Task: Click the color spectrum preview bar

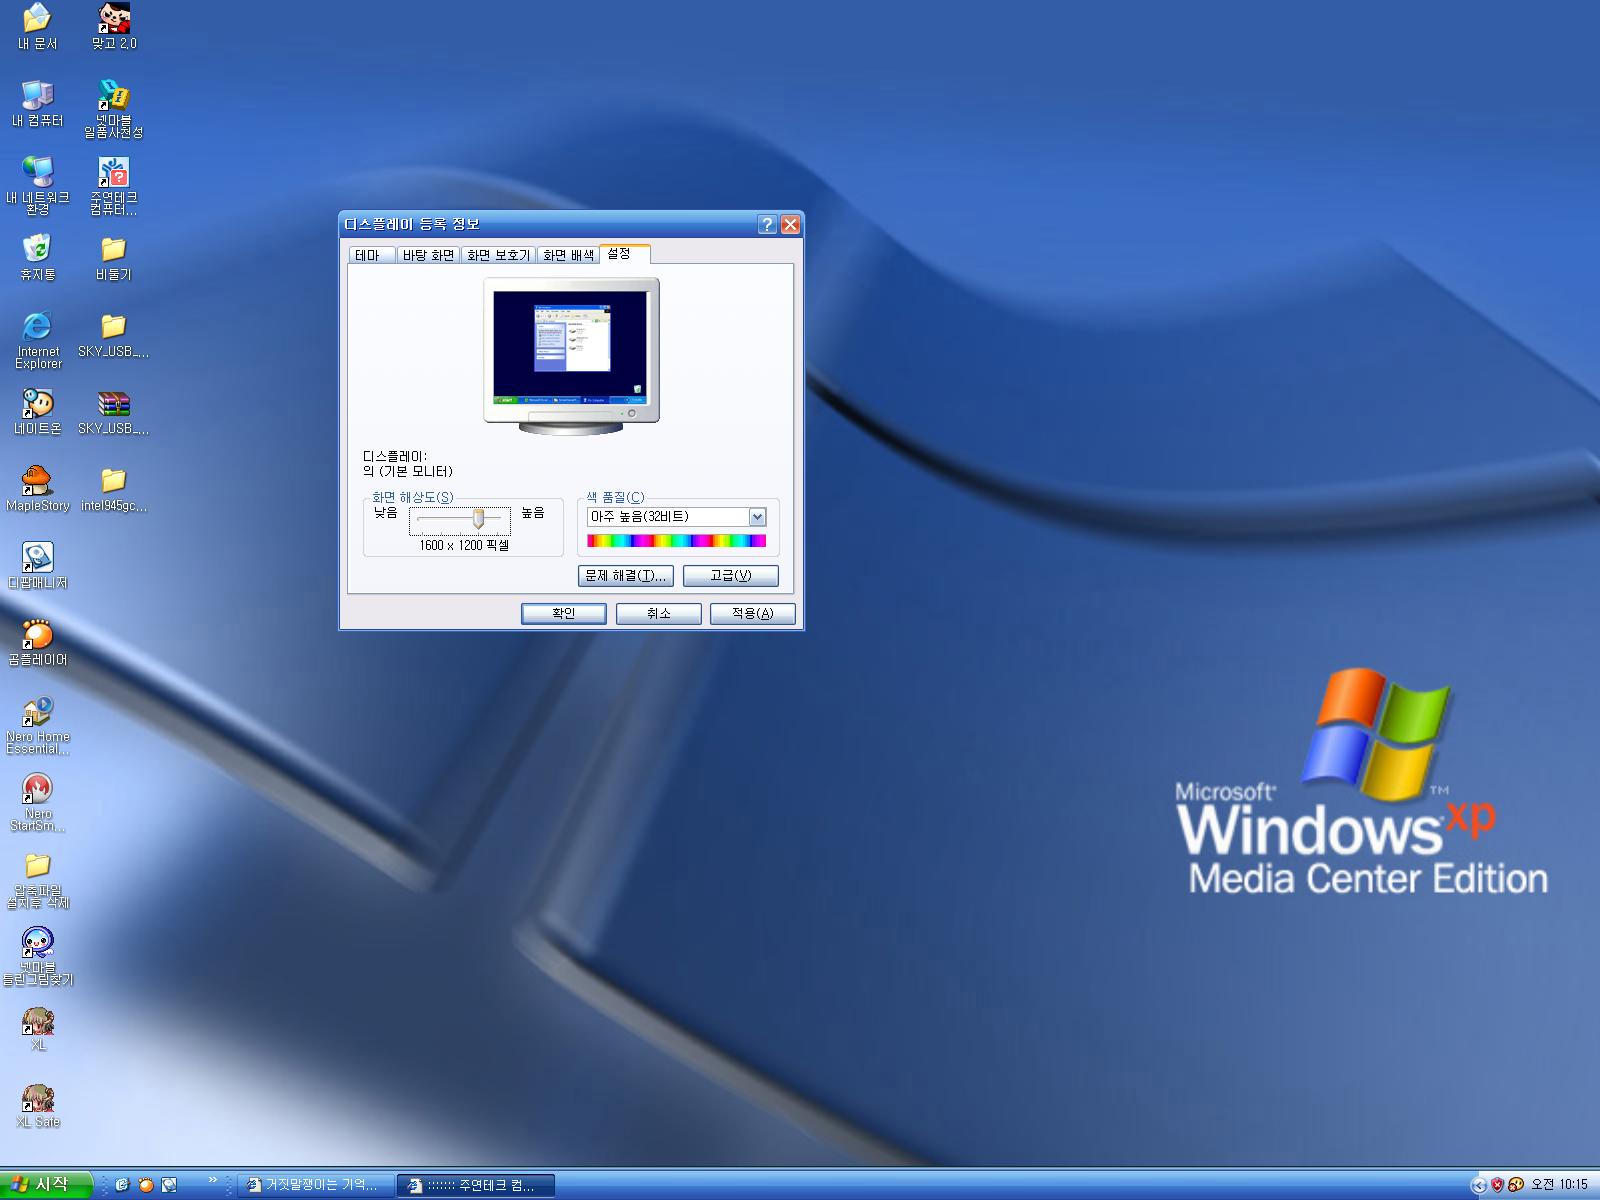Action: [x=676, y=541]
